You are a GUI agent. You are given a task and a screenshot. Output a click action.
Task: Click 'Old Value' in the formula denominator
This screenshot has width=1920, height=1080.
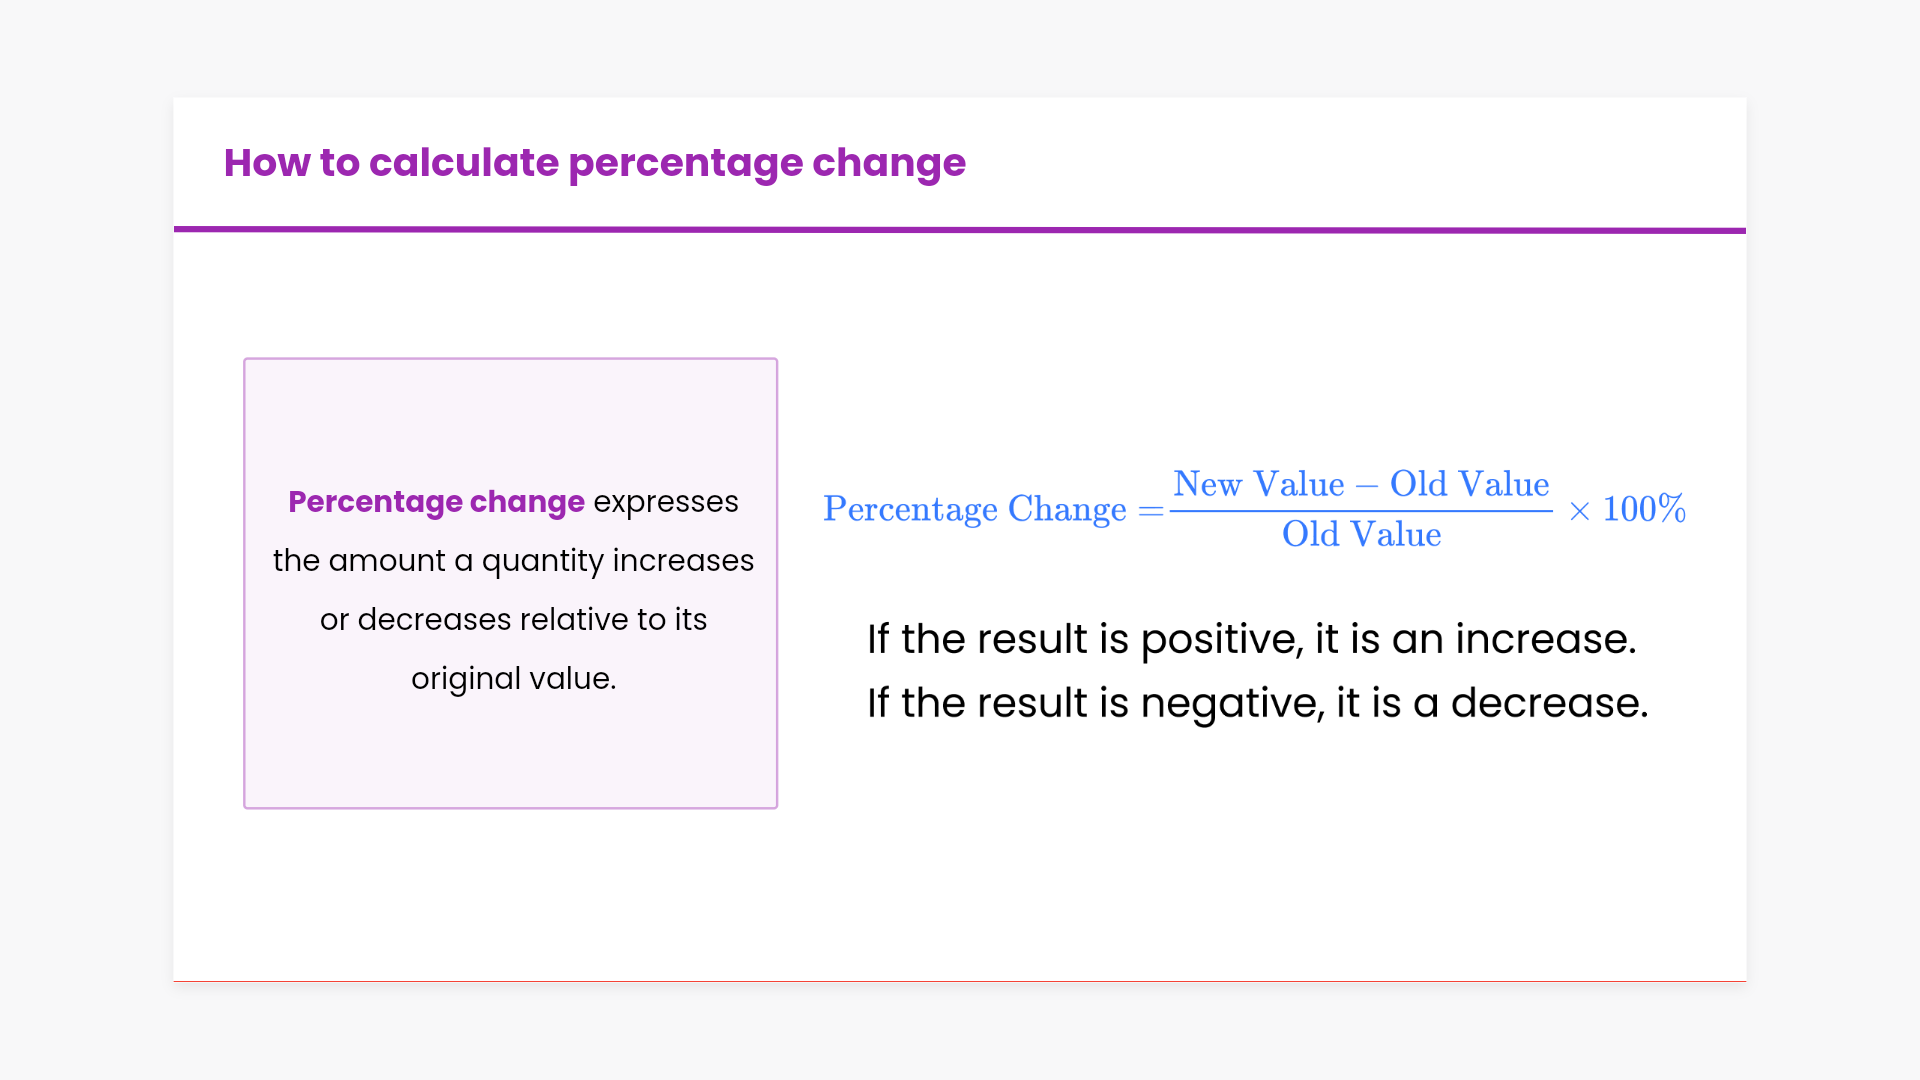1361,534
